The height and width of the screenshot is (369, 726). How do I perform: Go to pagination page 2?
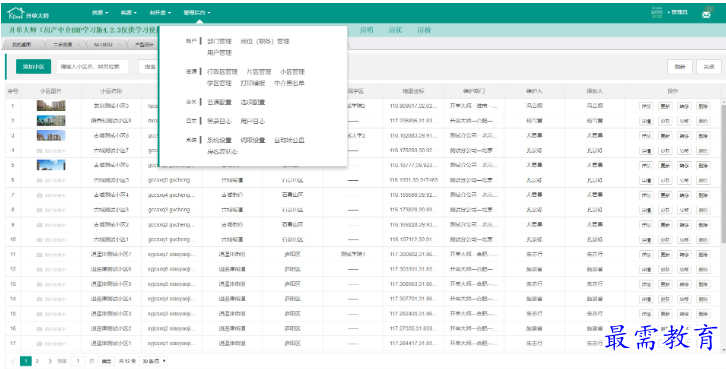pyautogui.click(x=38, y=361)
